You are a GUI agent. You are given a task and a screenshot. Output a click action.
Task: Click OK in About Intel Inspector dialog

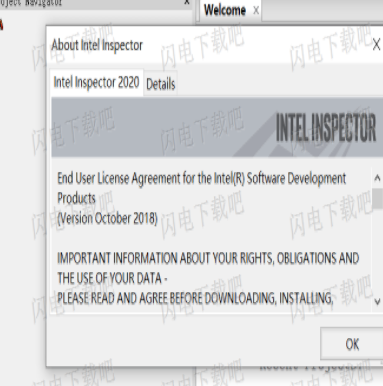pyautogui.click(x=352, y=344)
